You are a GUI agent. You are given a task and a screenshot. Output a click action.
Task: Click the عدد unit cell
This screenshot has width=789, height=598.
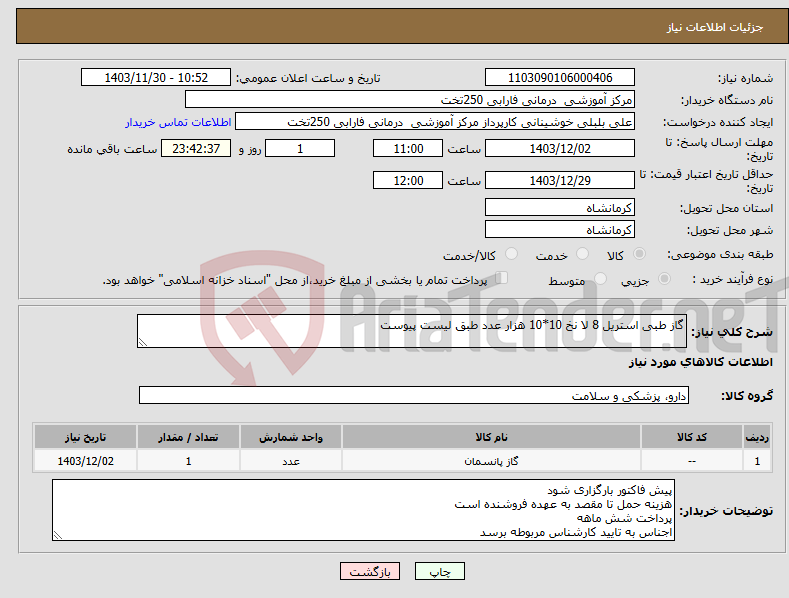291,461
